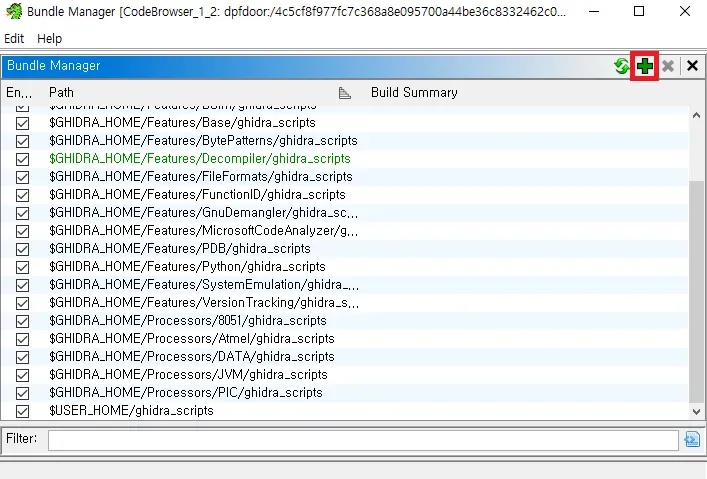Toggle checkbox for MicrosoftCodeAnalyzer bundle
707x479 pixels.
point(22,231)
